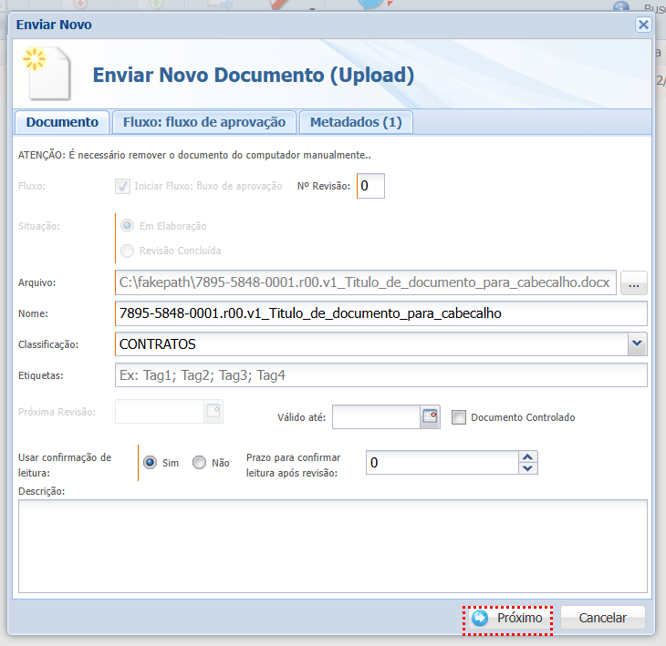Click the Próxima Revisão calendar icon

point(213,411)
